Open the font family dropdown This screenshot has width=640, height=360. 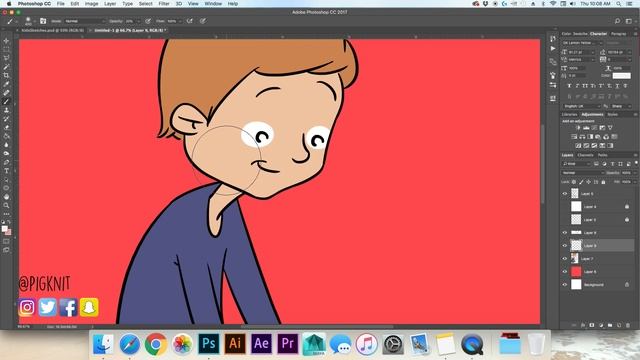click(582, 43)
